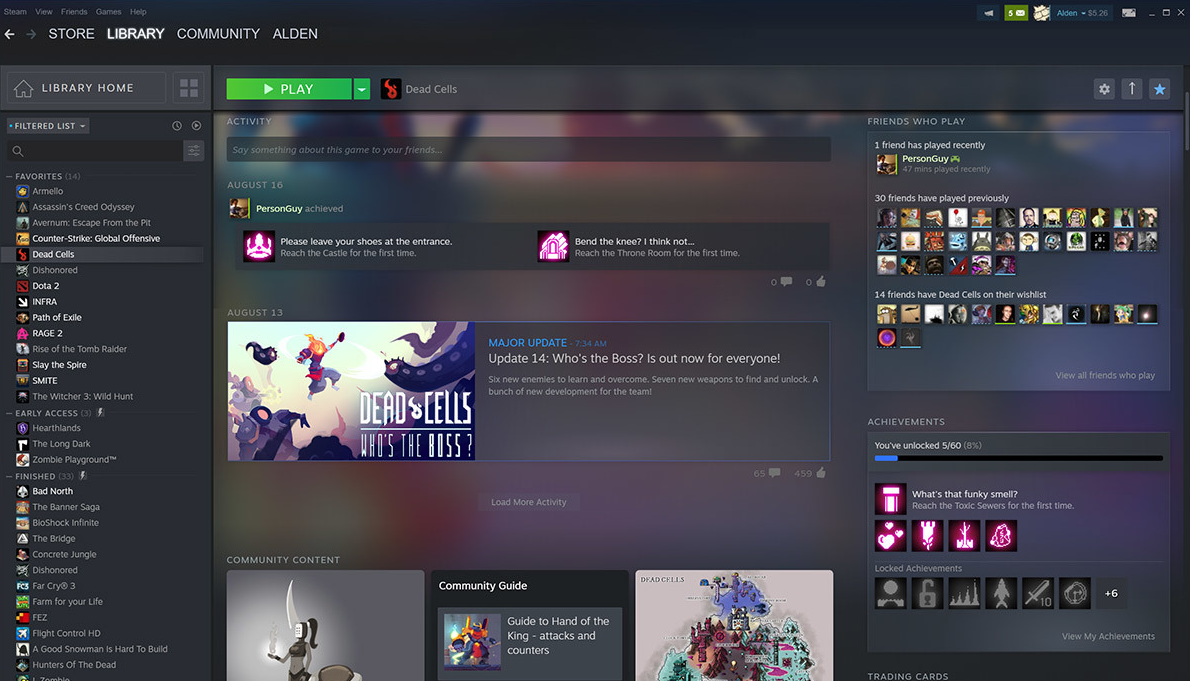This screenshot has width=1190, height=681.
Task: Toggle the favorite star for Dead Cells
Action: pos(1159,89)
